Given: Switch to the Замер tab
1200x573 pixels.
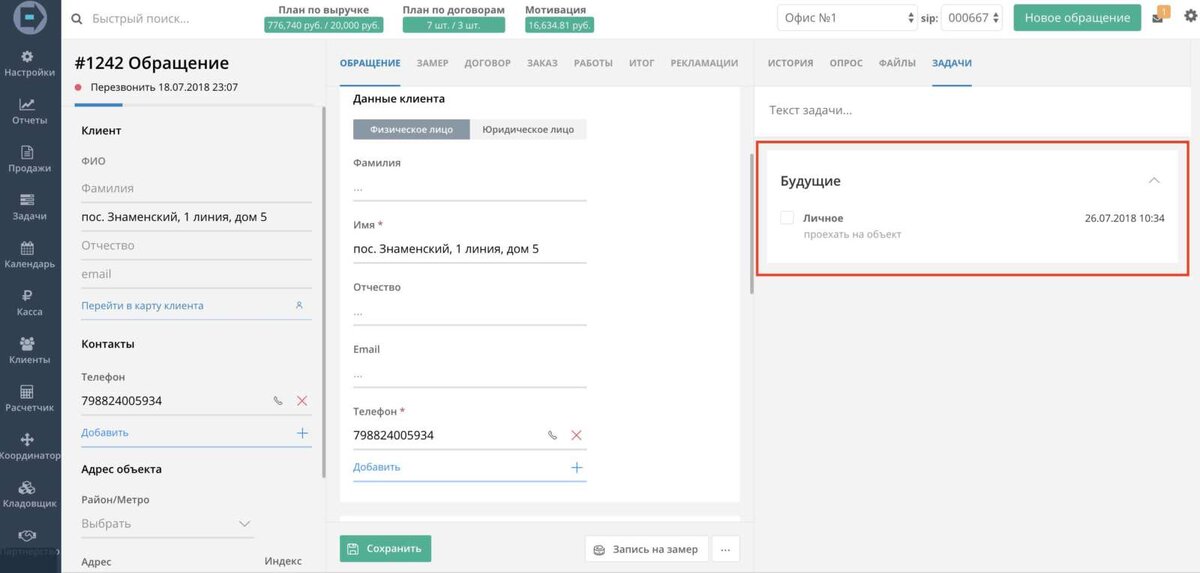Looking at the screenshot, I should click(x=432, y=63).
